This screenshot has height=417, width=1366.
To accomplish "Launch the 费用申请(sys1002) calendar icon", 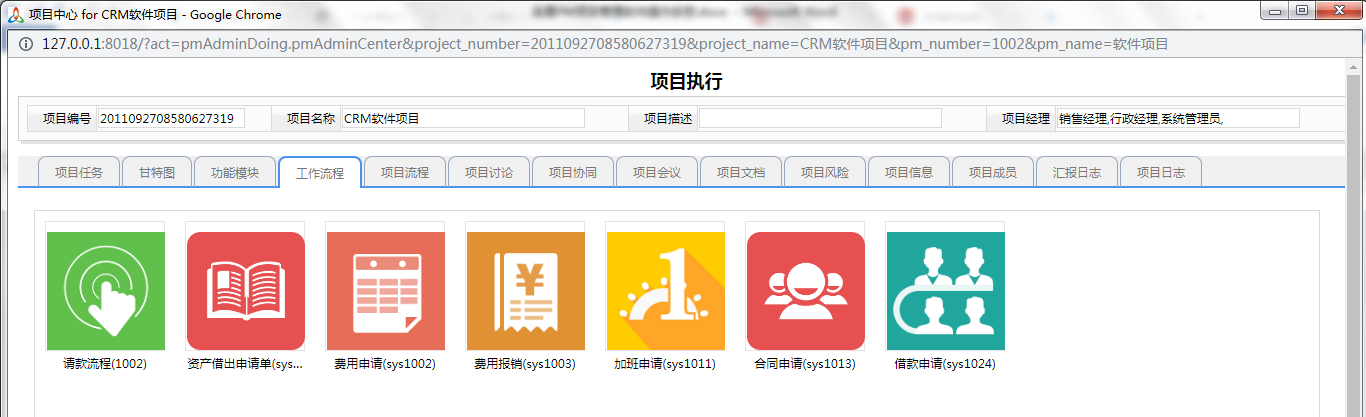I will pos(385,291).
